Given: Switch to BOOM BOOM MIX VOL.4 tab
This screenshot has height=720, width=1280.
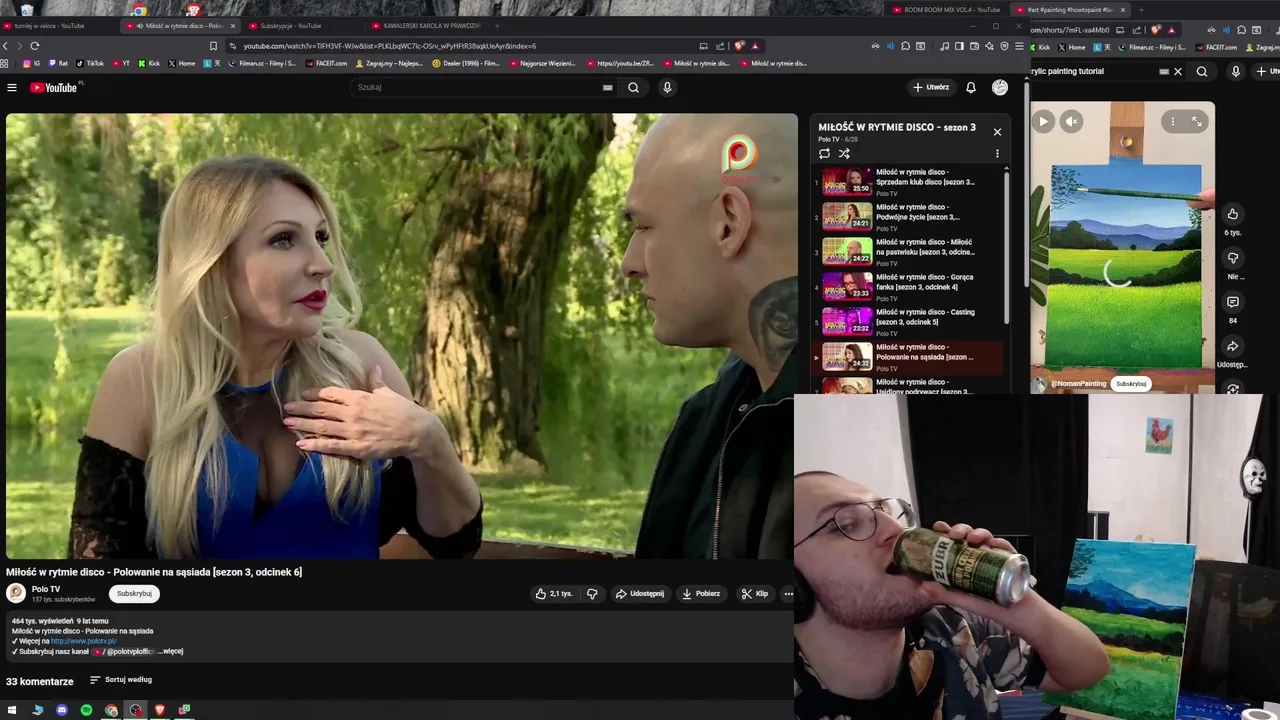Looking at the screenshot, I should [x=950, y=10].
